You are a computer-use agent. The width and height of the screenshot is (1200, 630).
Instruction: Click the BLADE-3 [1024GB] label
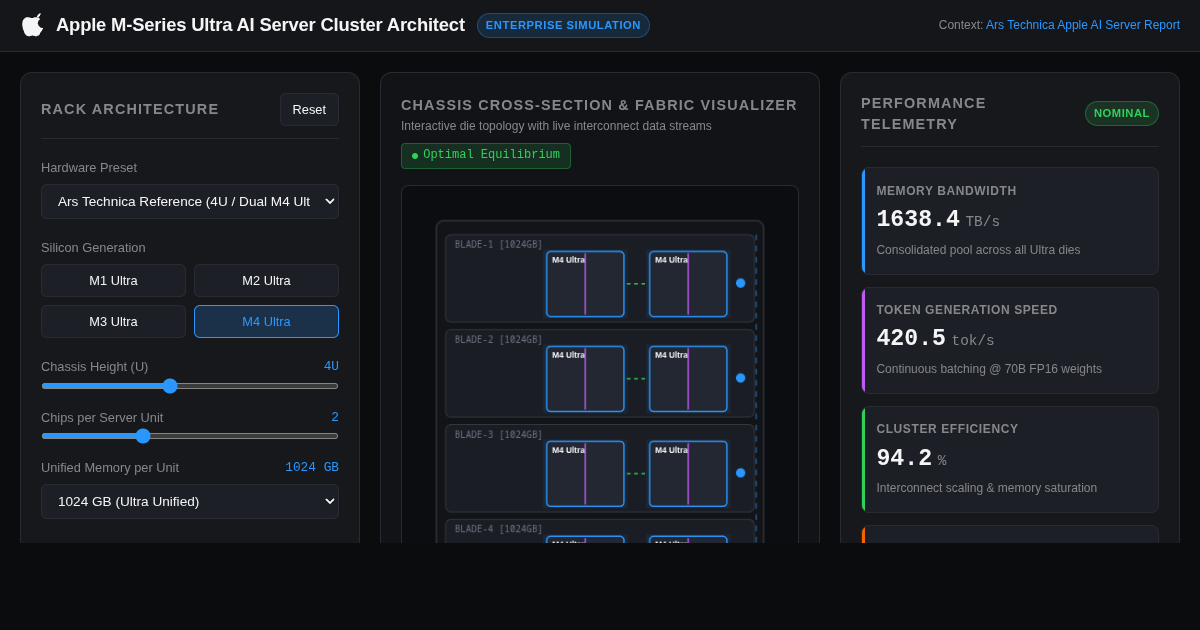pyautogui.click(x=499, y=435)
